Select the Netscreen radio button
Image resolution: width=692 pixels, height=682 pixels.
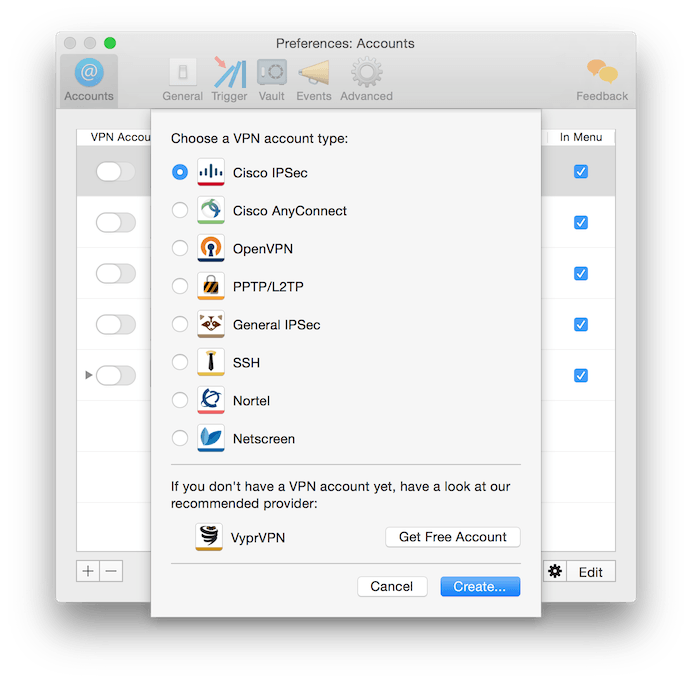pos(180,439)
